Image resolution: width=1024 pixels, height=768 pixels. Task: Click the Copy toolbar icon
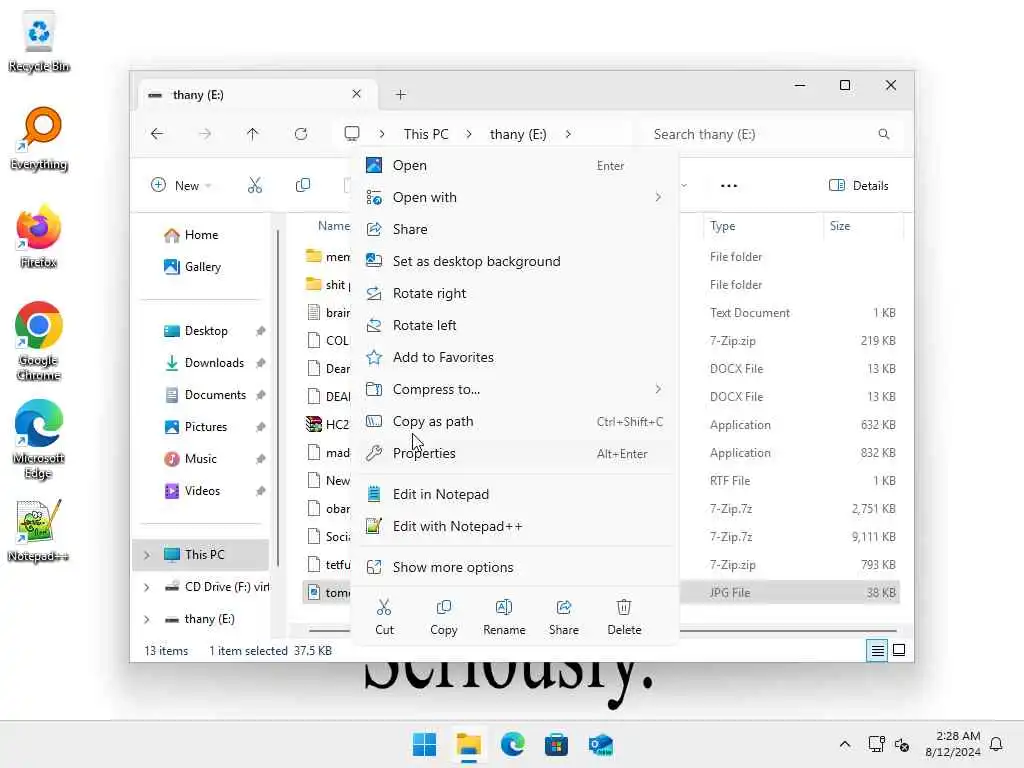click(302, 185)
